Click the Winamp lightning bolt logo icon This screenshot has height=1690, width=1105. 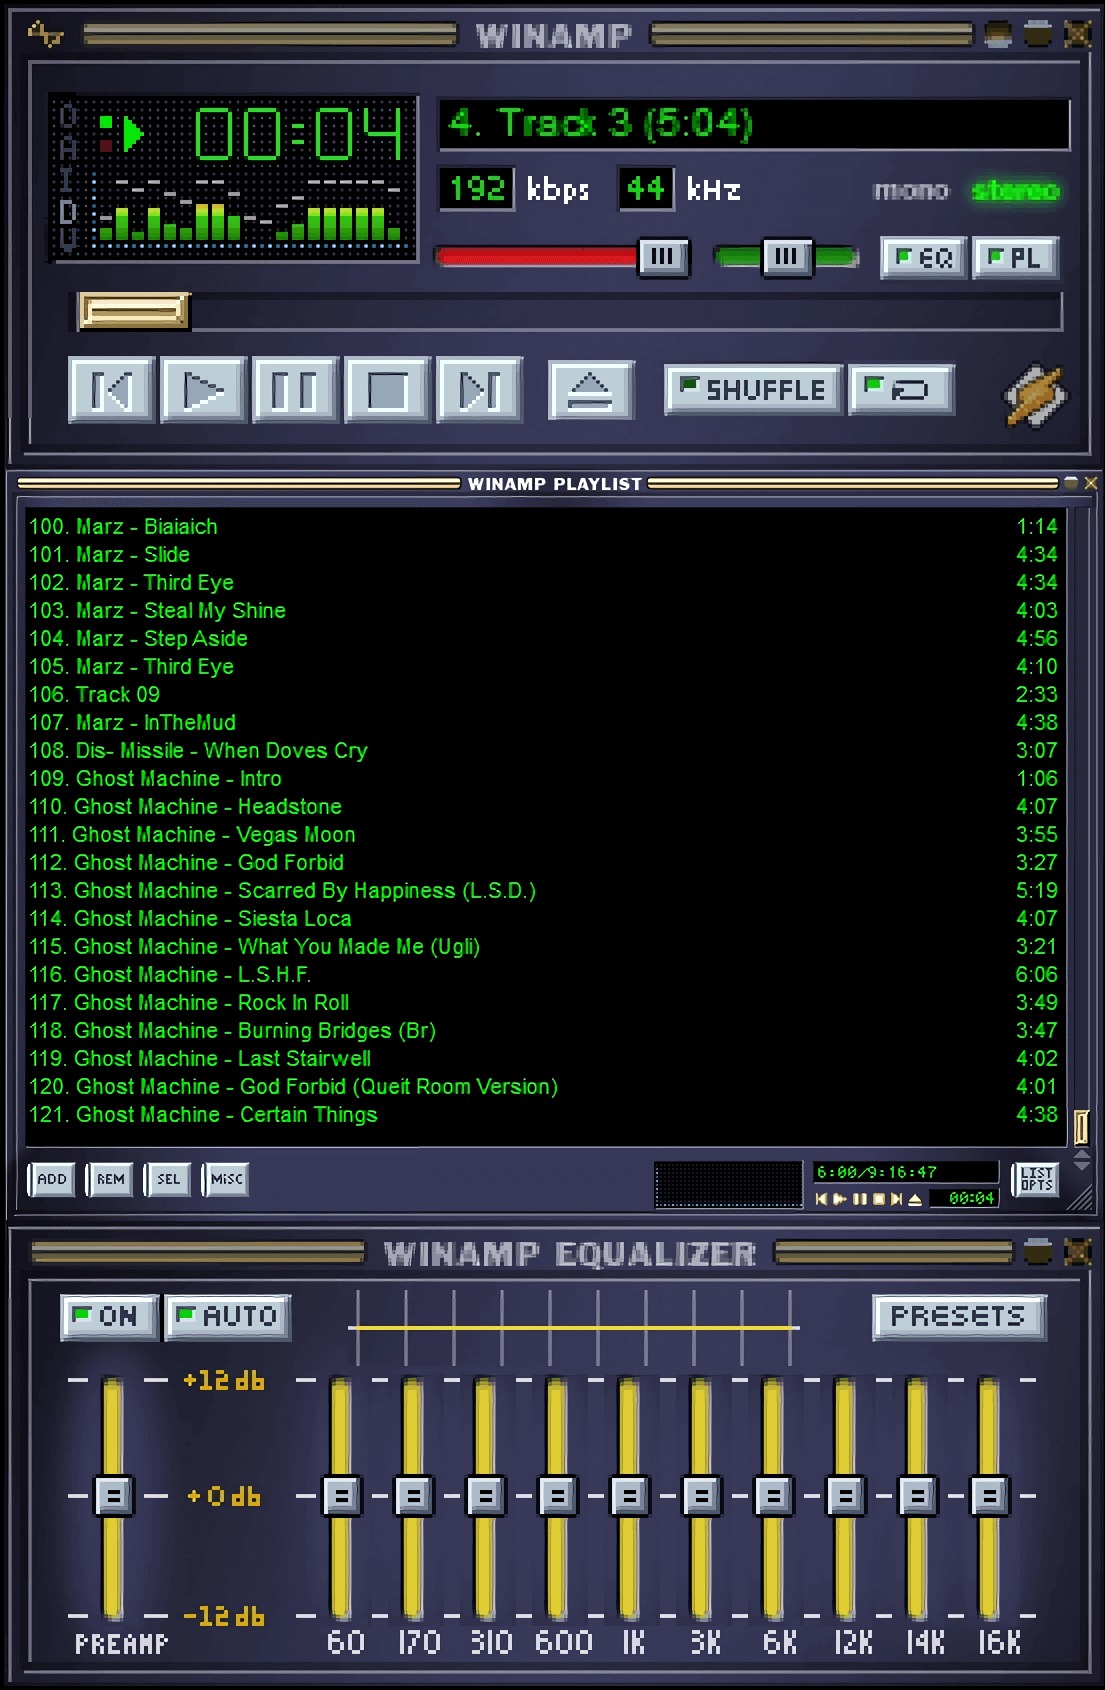tap(1035, 393)
